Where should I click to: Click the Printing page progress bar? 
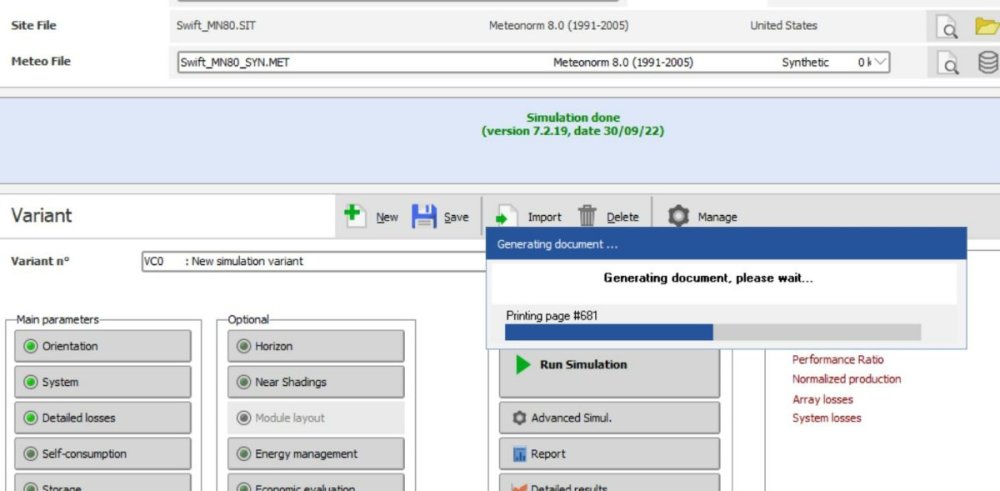coord(713,332)
